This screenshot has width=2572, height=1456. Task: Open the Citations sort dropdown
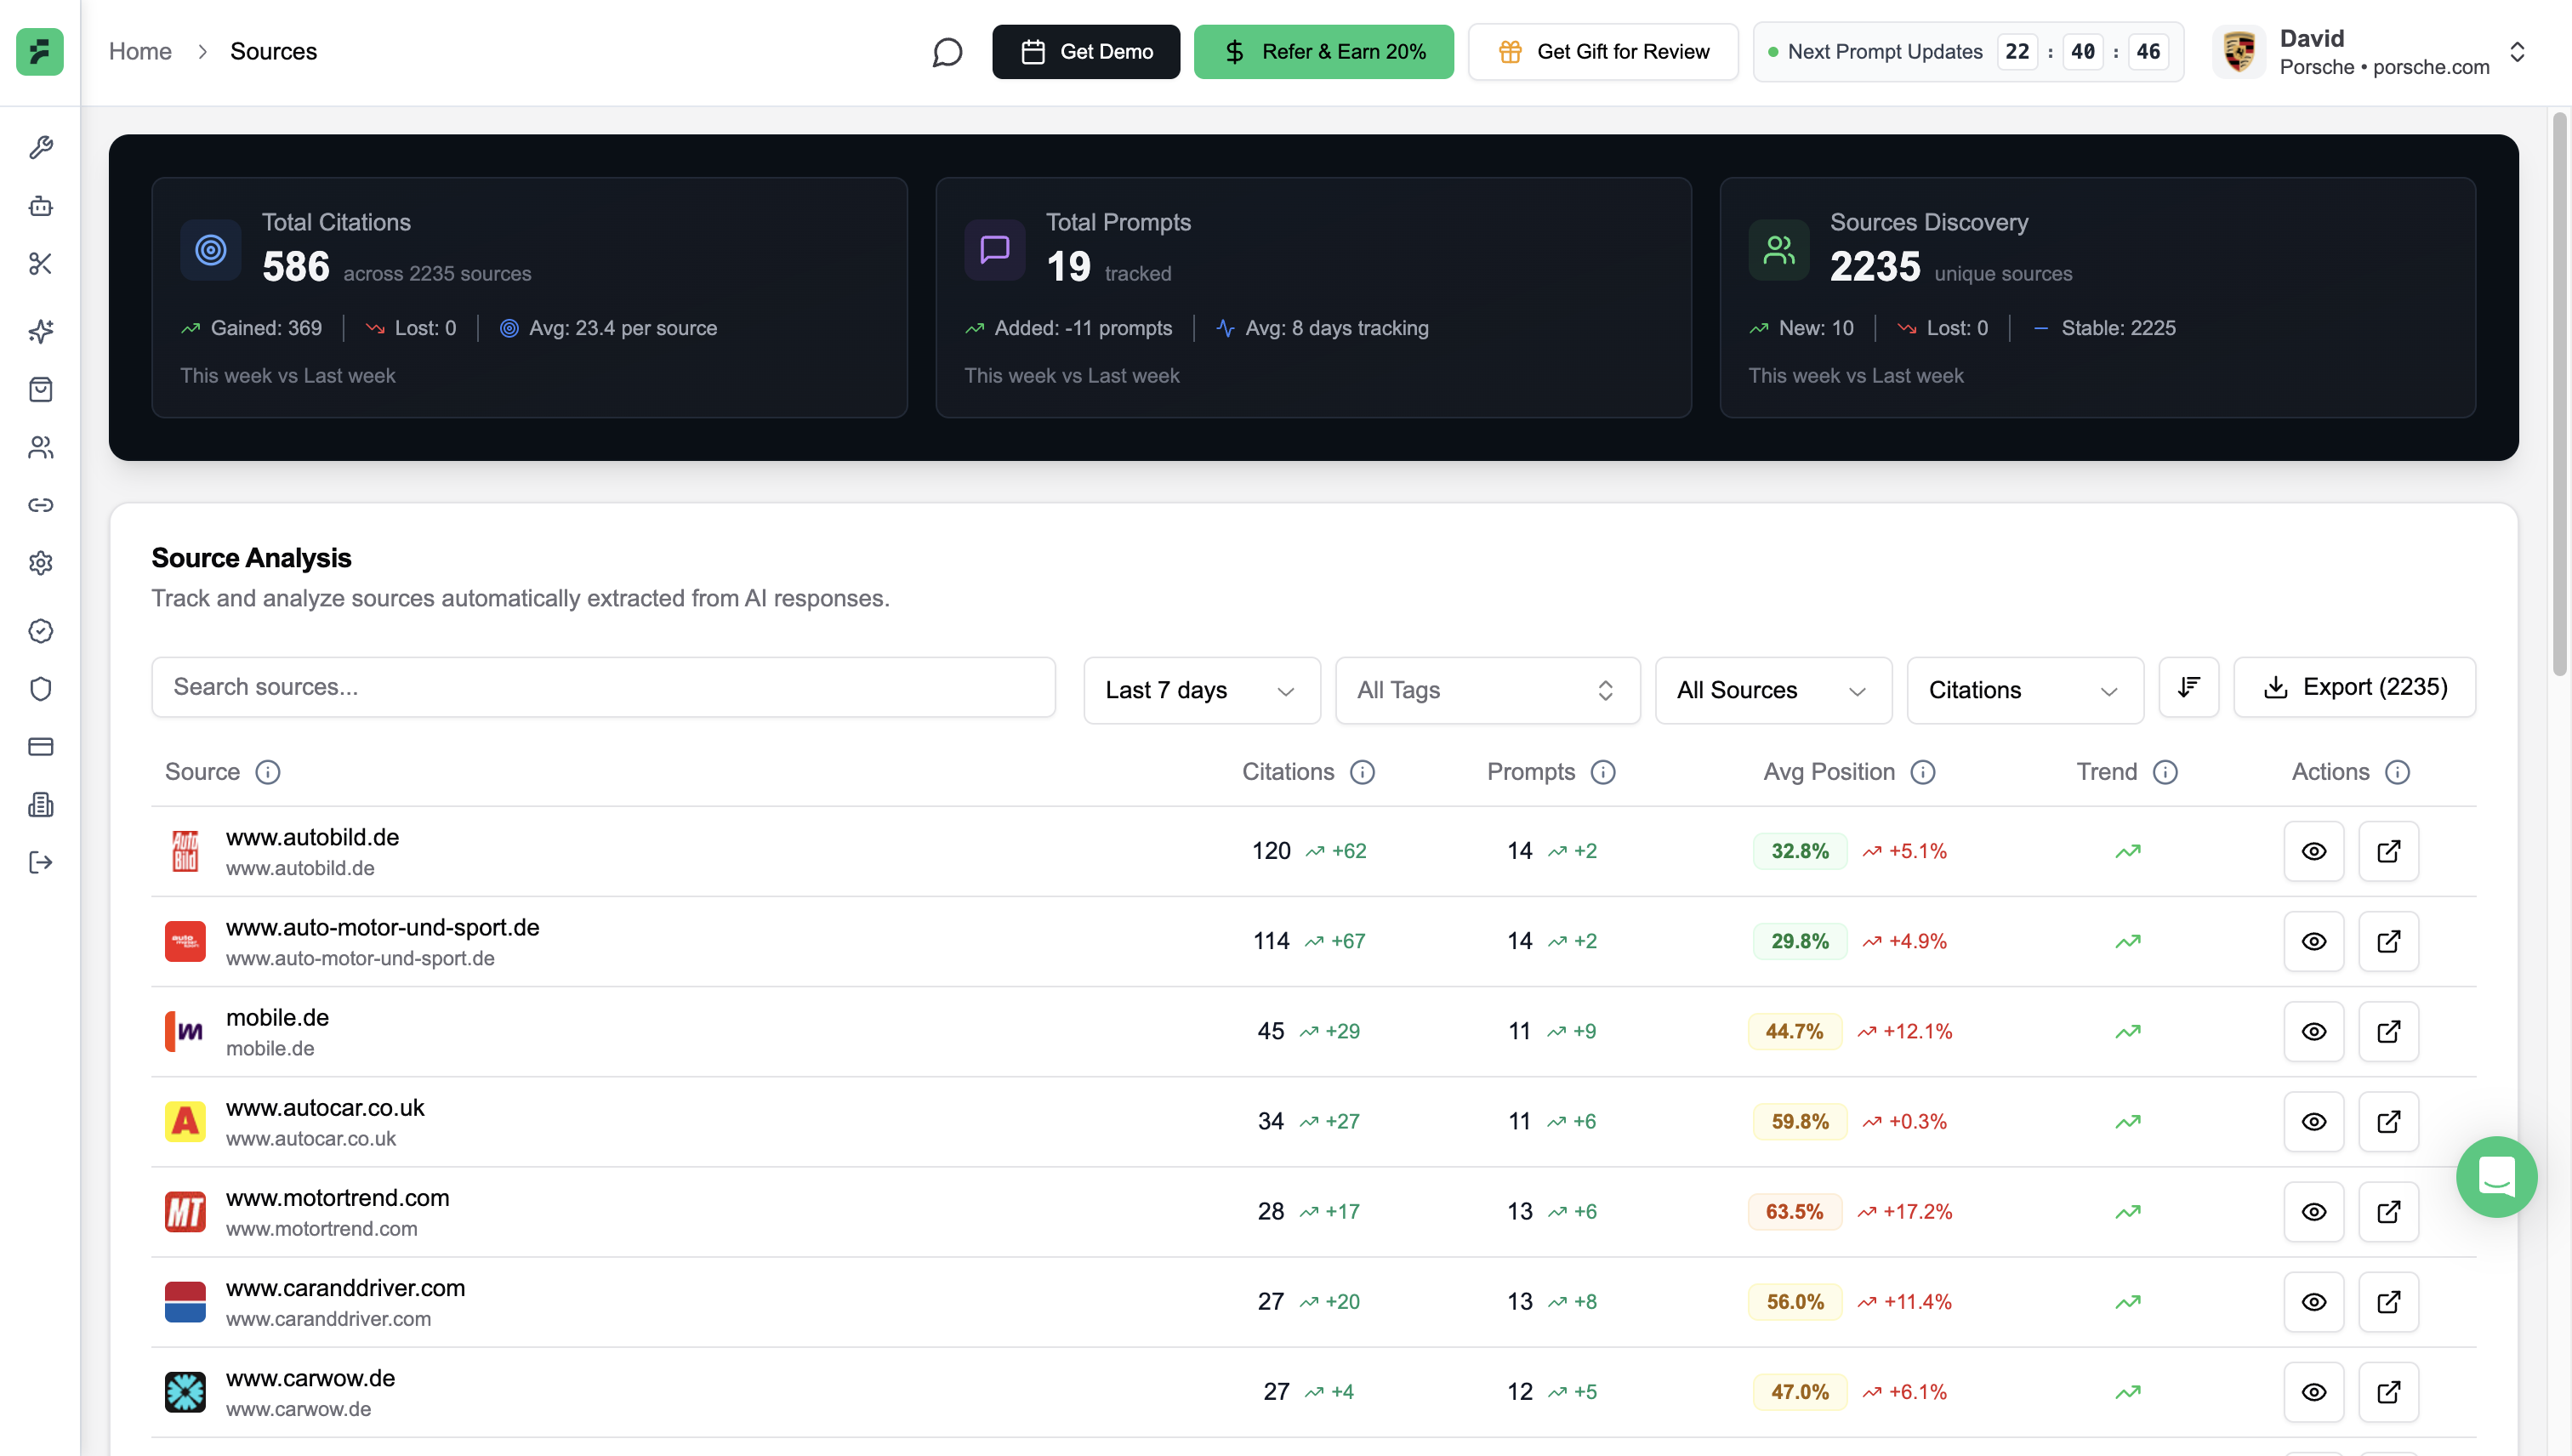pyautogui.click(x=2023, y=690)
